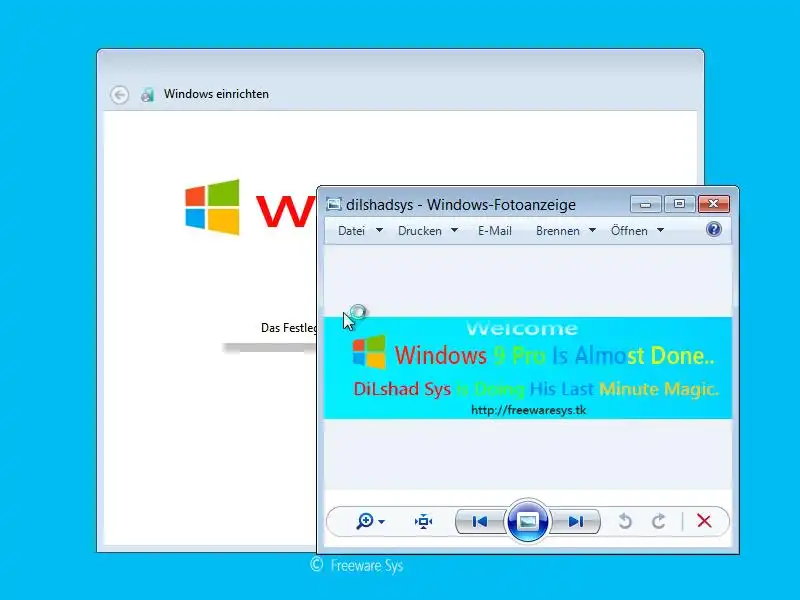This screenshot has height=600, width=800.
Task: Start the slideshow with the round button
Action: point(528,521)
